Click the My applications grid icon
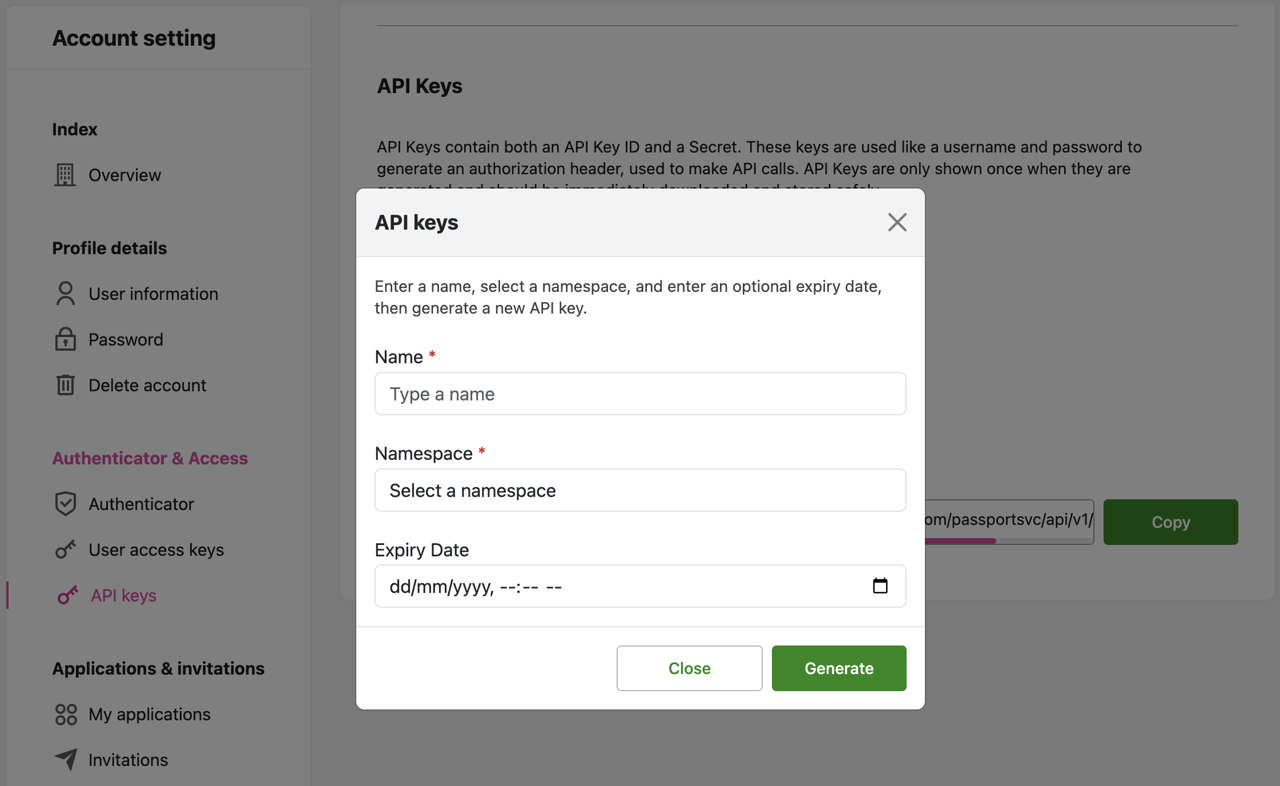The width and height of the screenshot is (1280, 786). (x=65, y=714)
